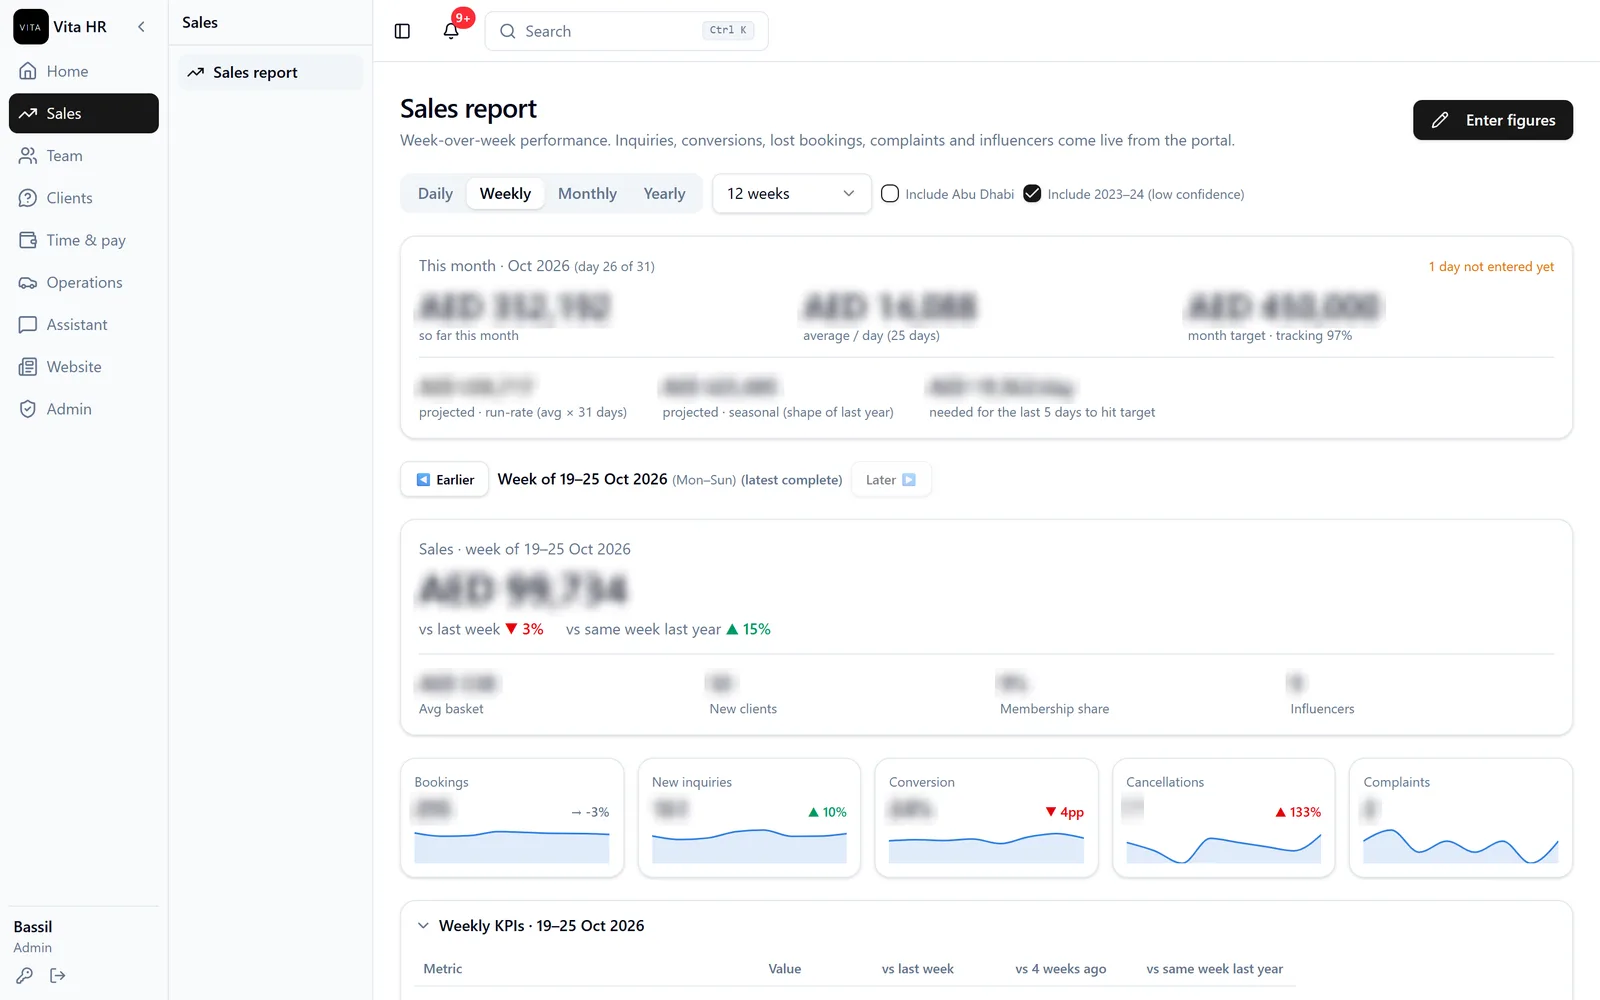Open notifications bell with 9+ badge
1600x1000 pixels.
click(x=452, y=30)
